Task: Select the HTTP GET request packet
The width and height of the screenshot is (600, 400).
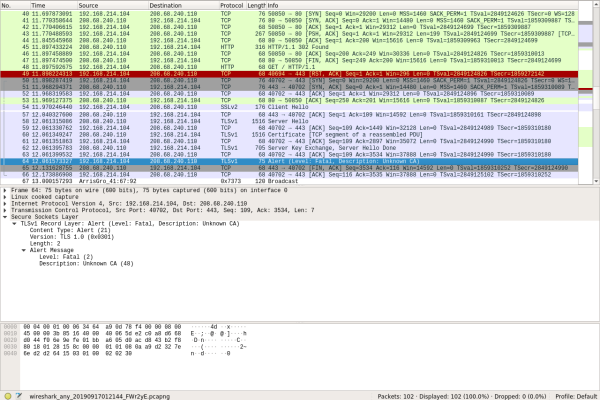Action: click(x=300, y=67)
